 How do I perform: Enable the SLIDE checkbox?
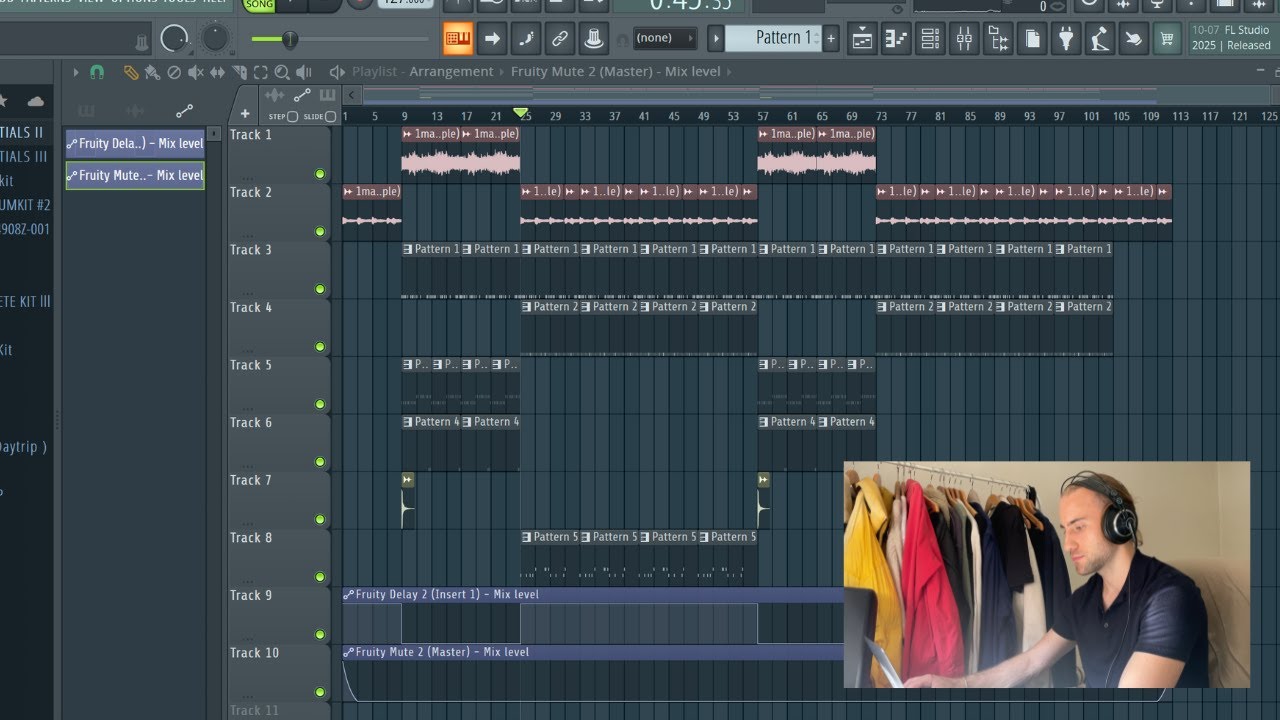tap(331, 117)
